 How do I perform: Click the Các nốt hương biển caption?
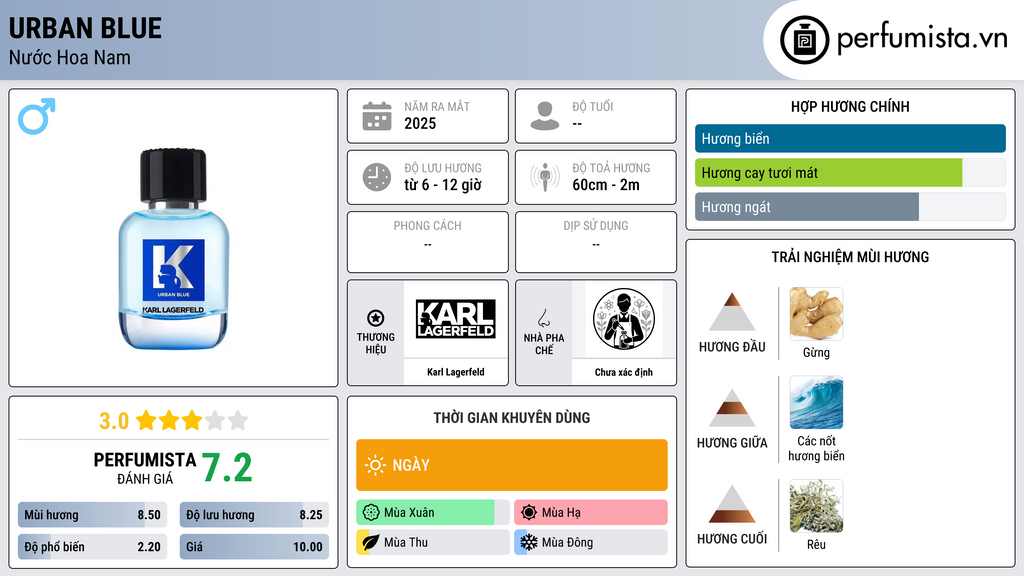[816, 449]
